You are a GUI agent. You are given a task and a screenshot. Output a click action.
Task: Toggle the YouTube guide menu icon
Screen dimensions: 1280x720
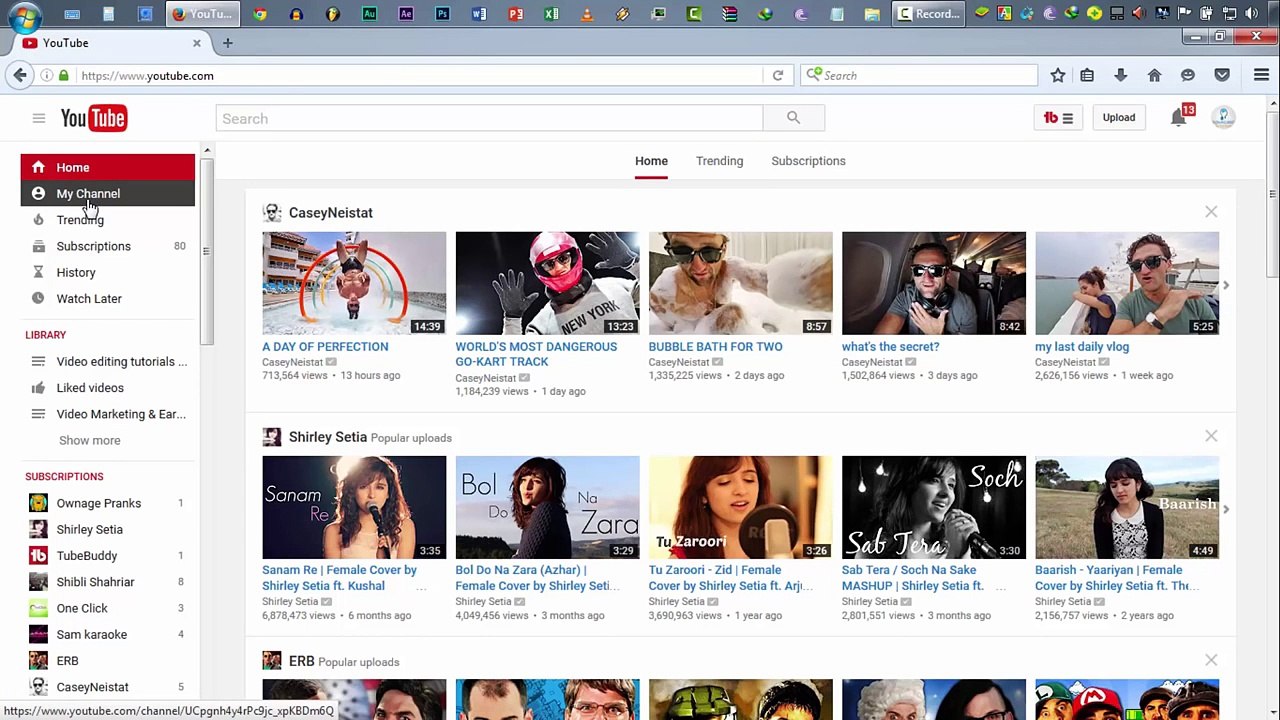38,118
